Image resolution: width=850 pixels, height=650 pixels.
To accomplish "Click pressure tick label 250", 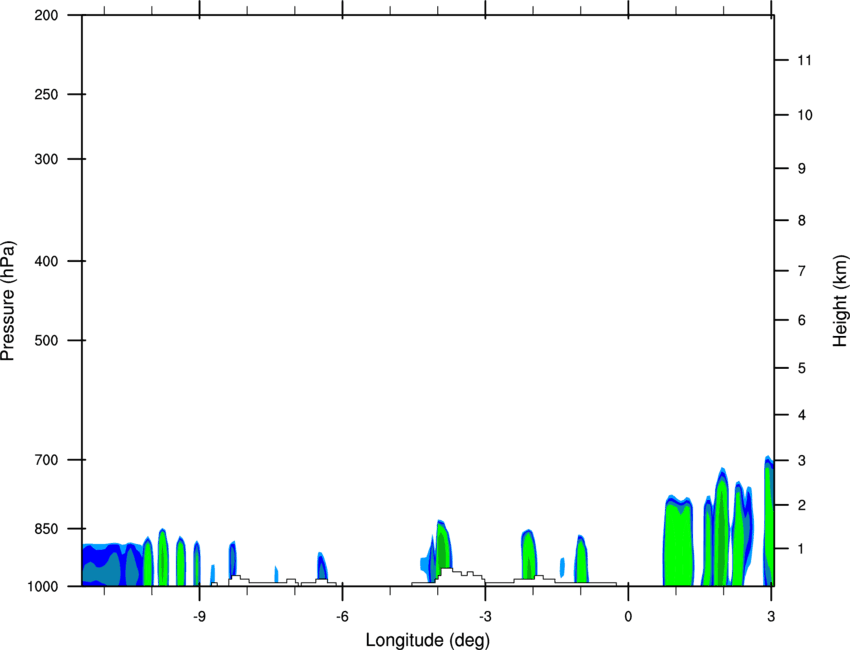I will pyautogui.click(x=46, y=94).
